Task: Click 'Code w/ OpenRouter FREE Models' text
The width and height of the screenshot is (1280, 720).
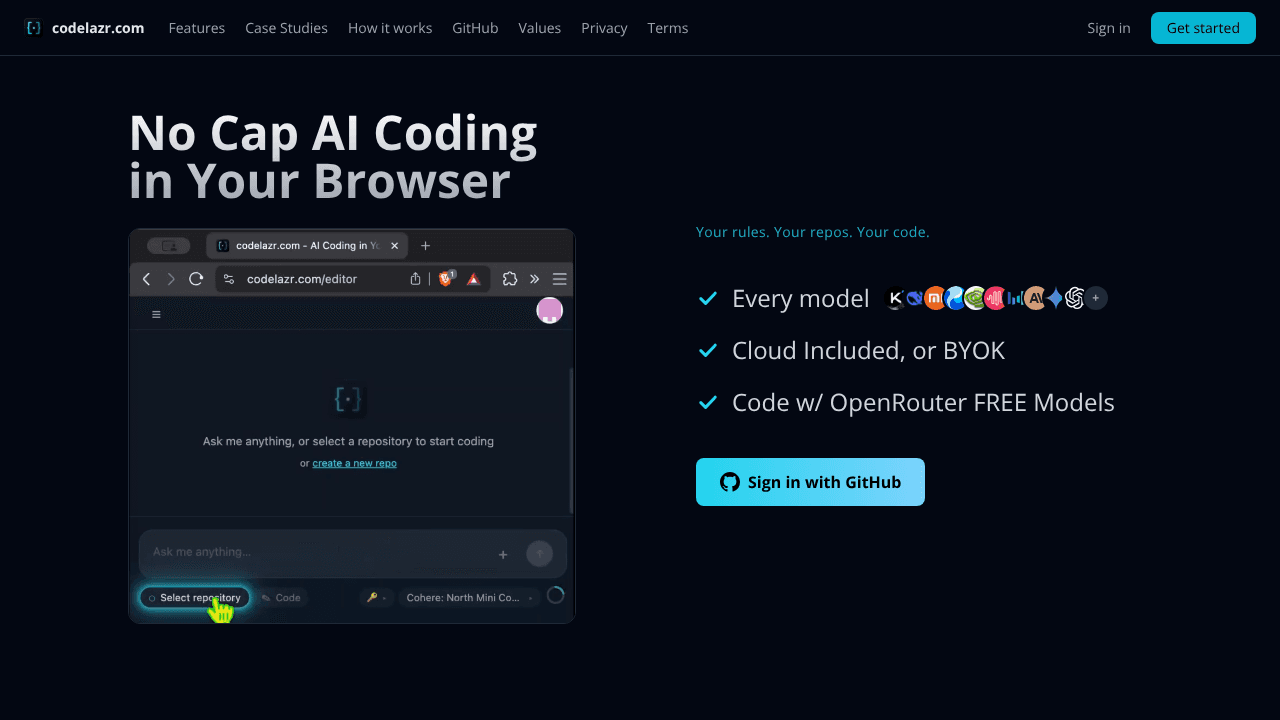Action: click(x=923, y=402)
